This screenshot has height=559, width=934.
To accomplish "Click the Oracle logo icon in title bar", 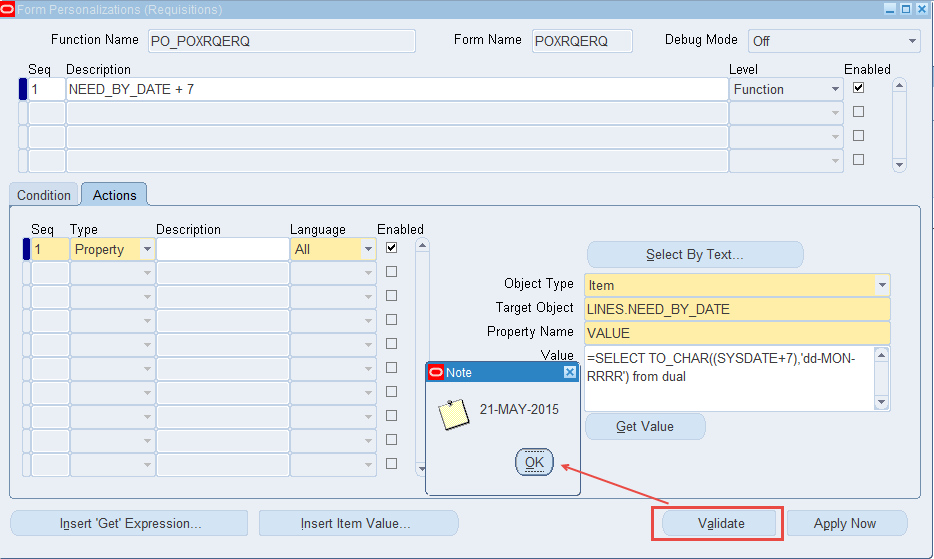I will [7, 10].
